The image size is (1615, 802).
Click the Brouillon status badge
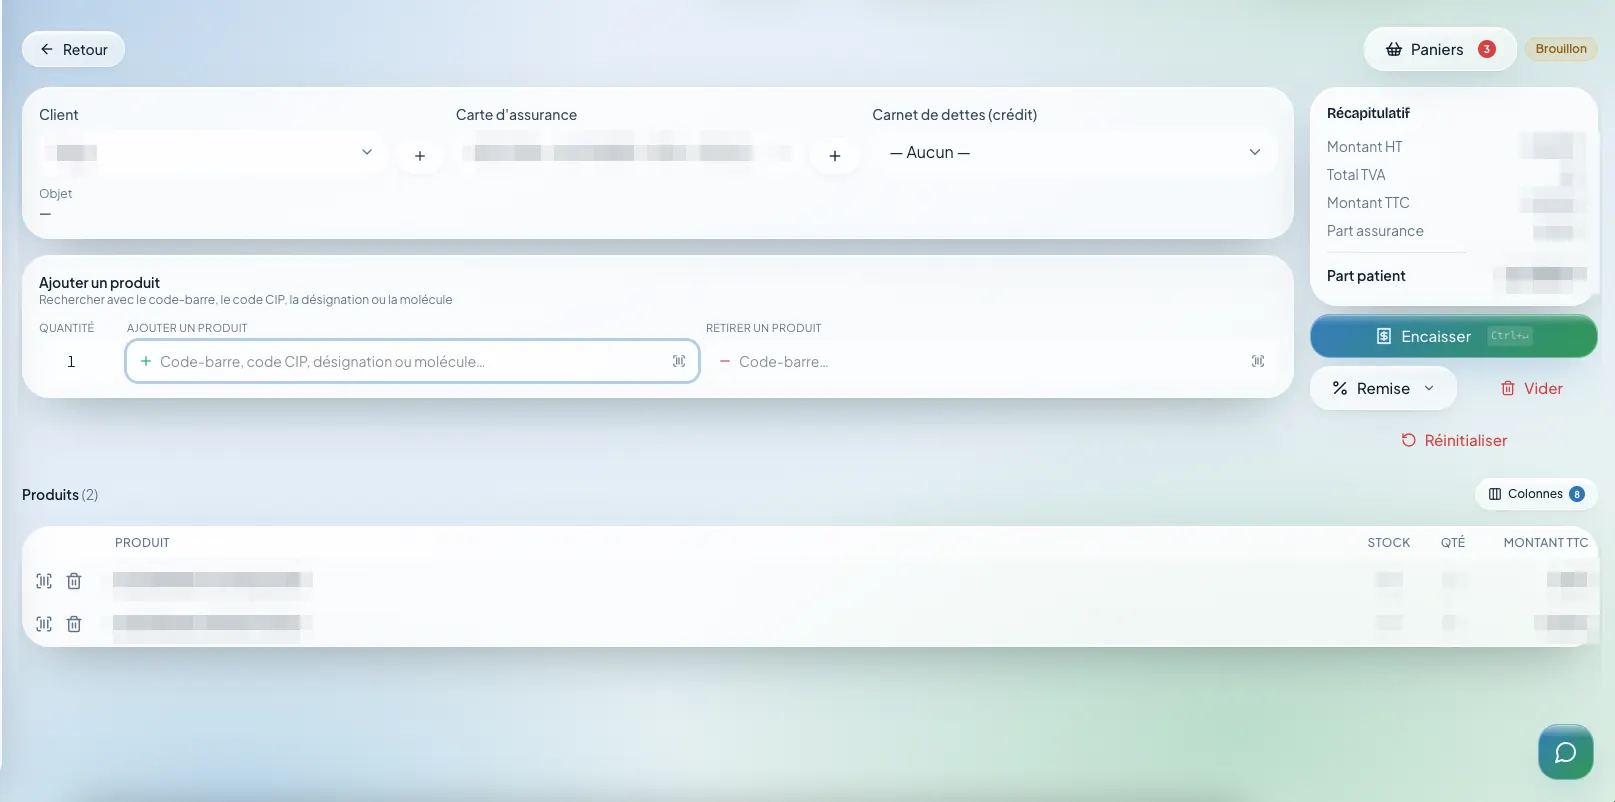(x=1561, y=49)
